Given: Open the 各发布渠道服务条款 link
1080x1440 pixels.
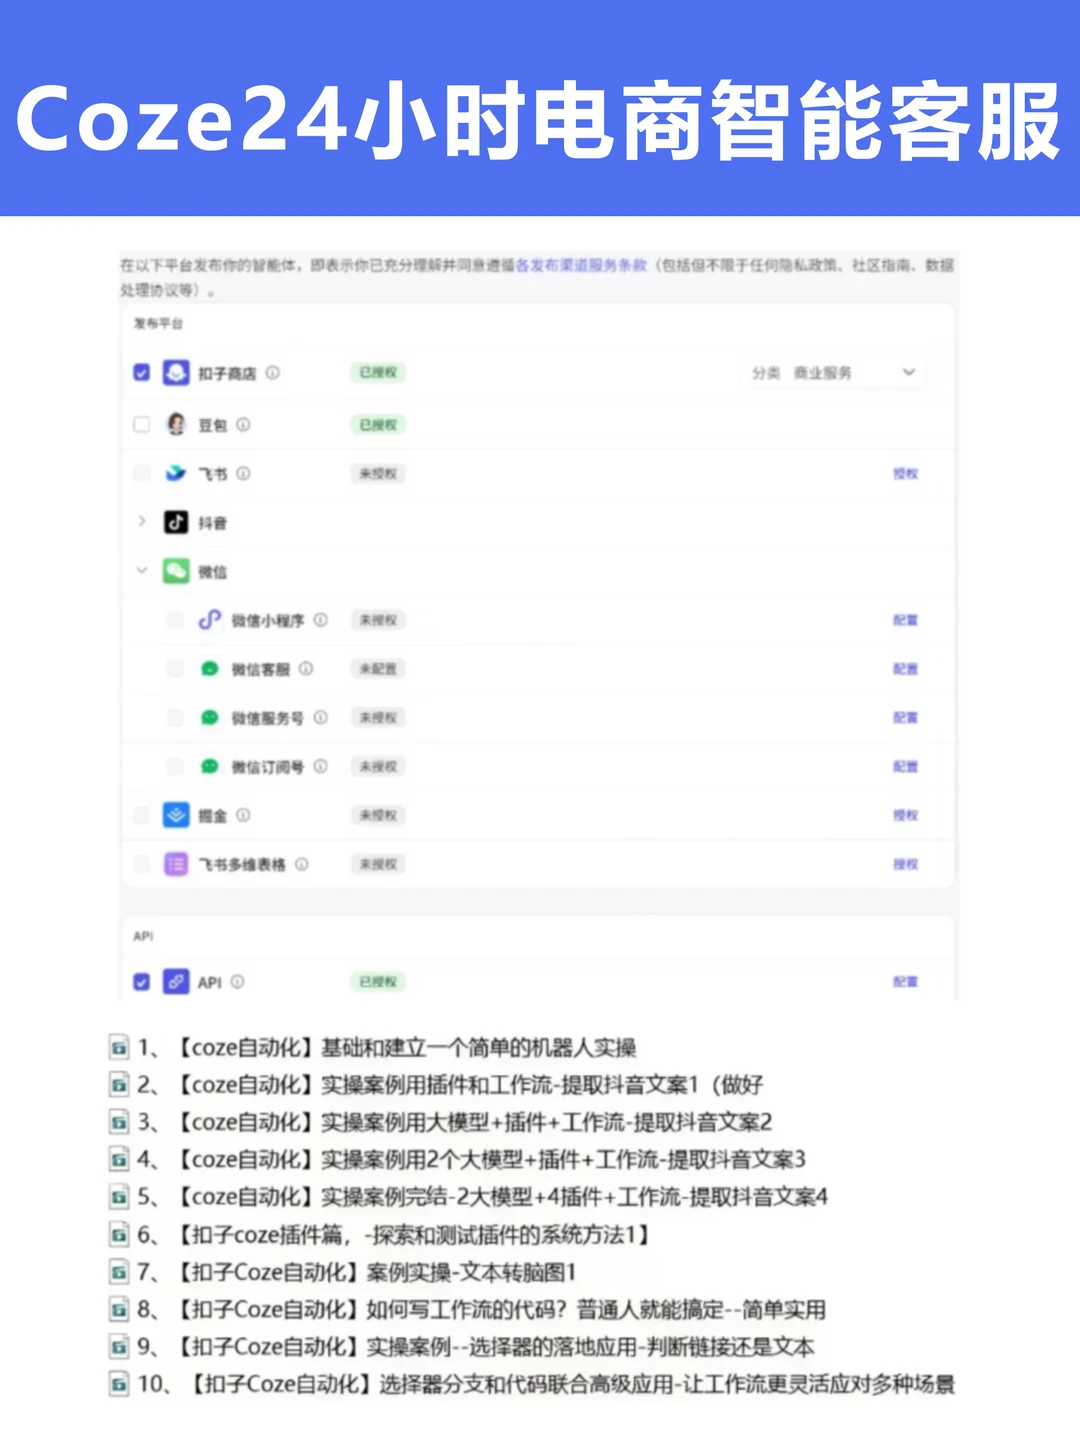Looking at the screenshot, I should [581, 265].
